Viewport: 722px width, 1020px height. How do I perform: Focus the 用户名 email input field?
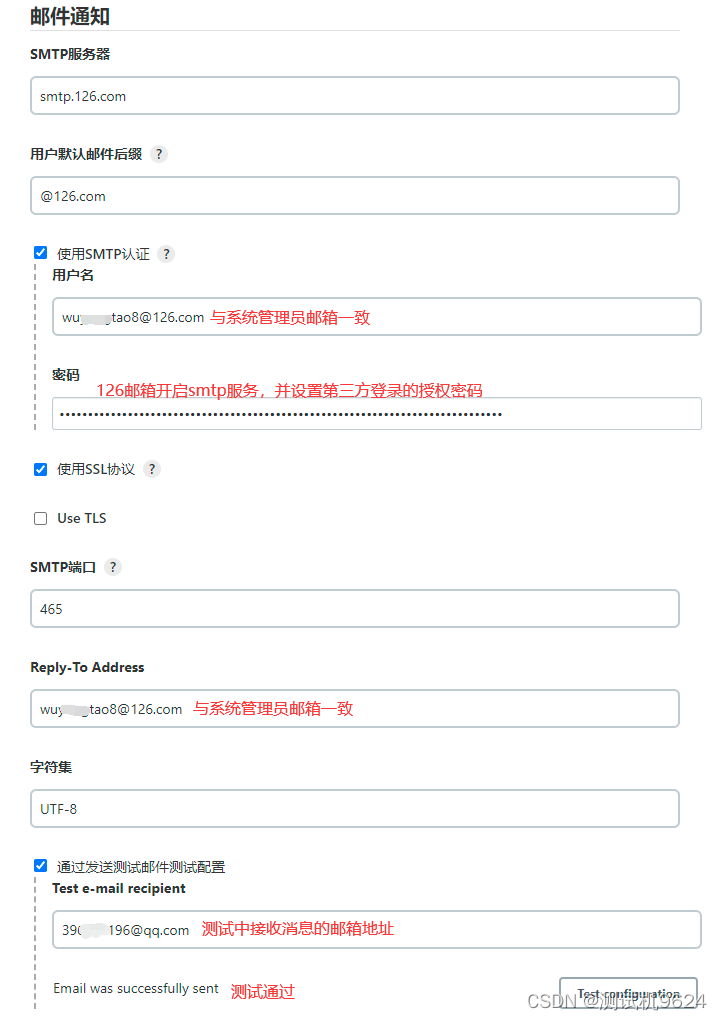point(377,315)
